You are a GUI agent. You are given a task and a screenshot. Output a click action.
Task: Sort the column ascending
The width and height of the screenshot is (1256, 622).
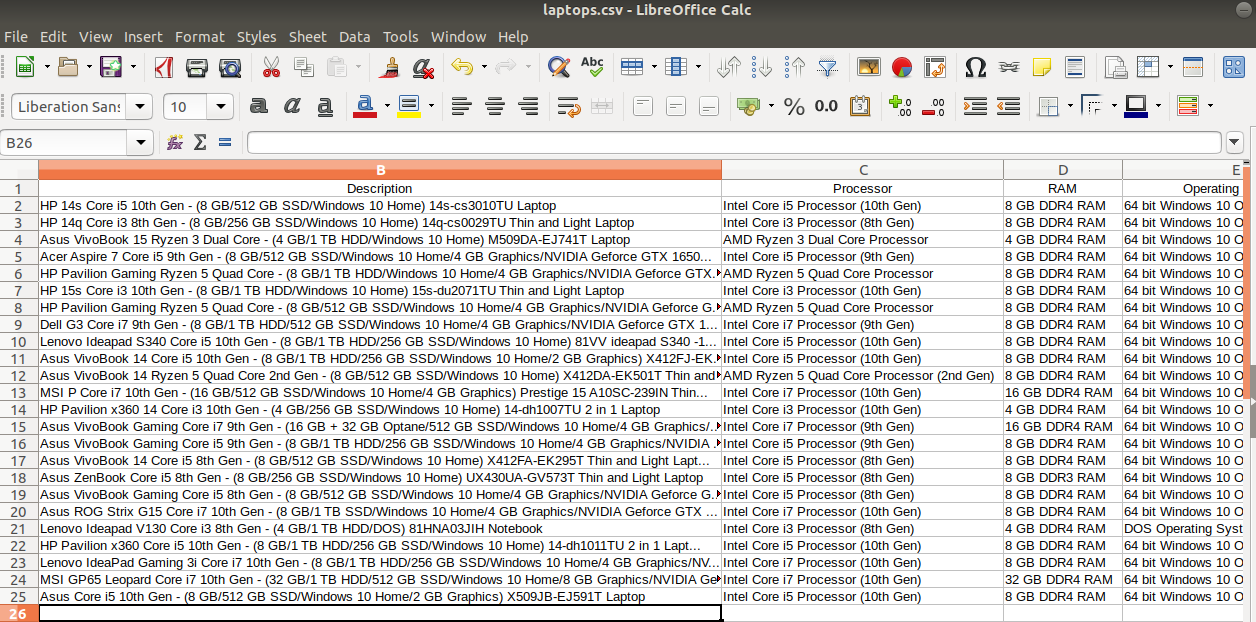point(762,67)
